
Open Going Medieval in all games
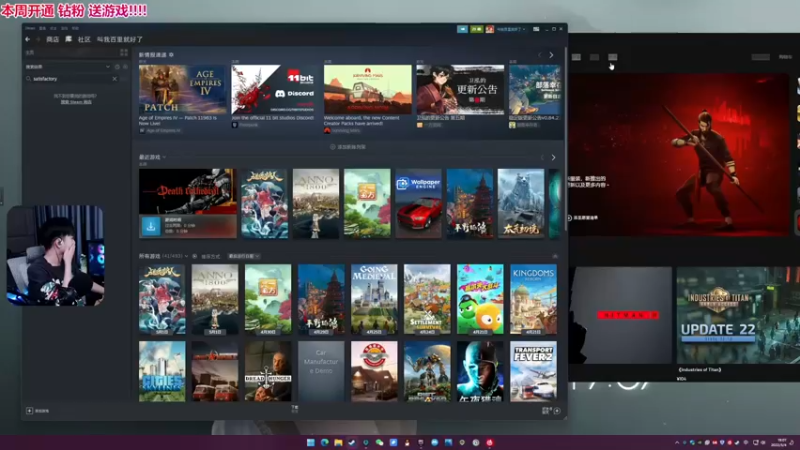(x=374, y=299)
